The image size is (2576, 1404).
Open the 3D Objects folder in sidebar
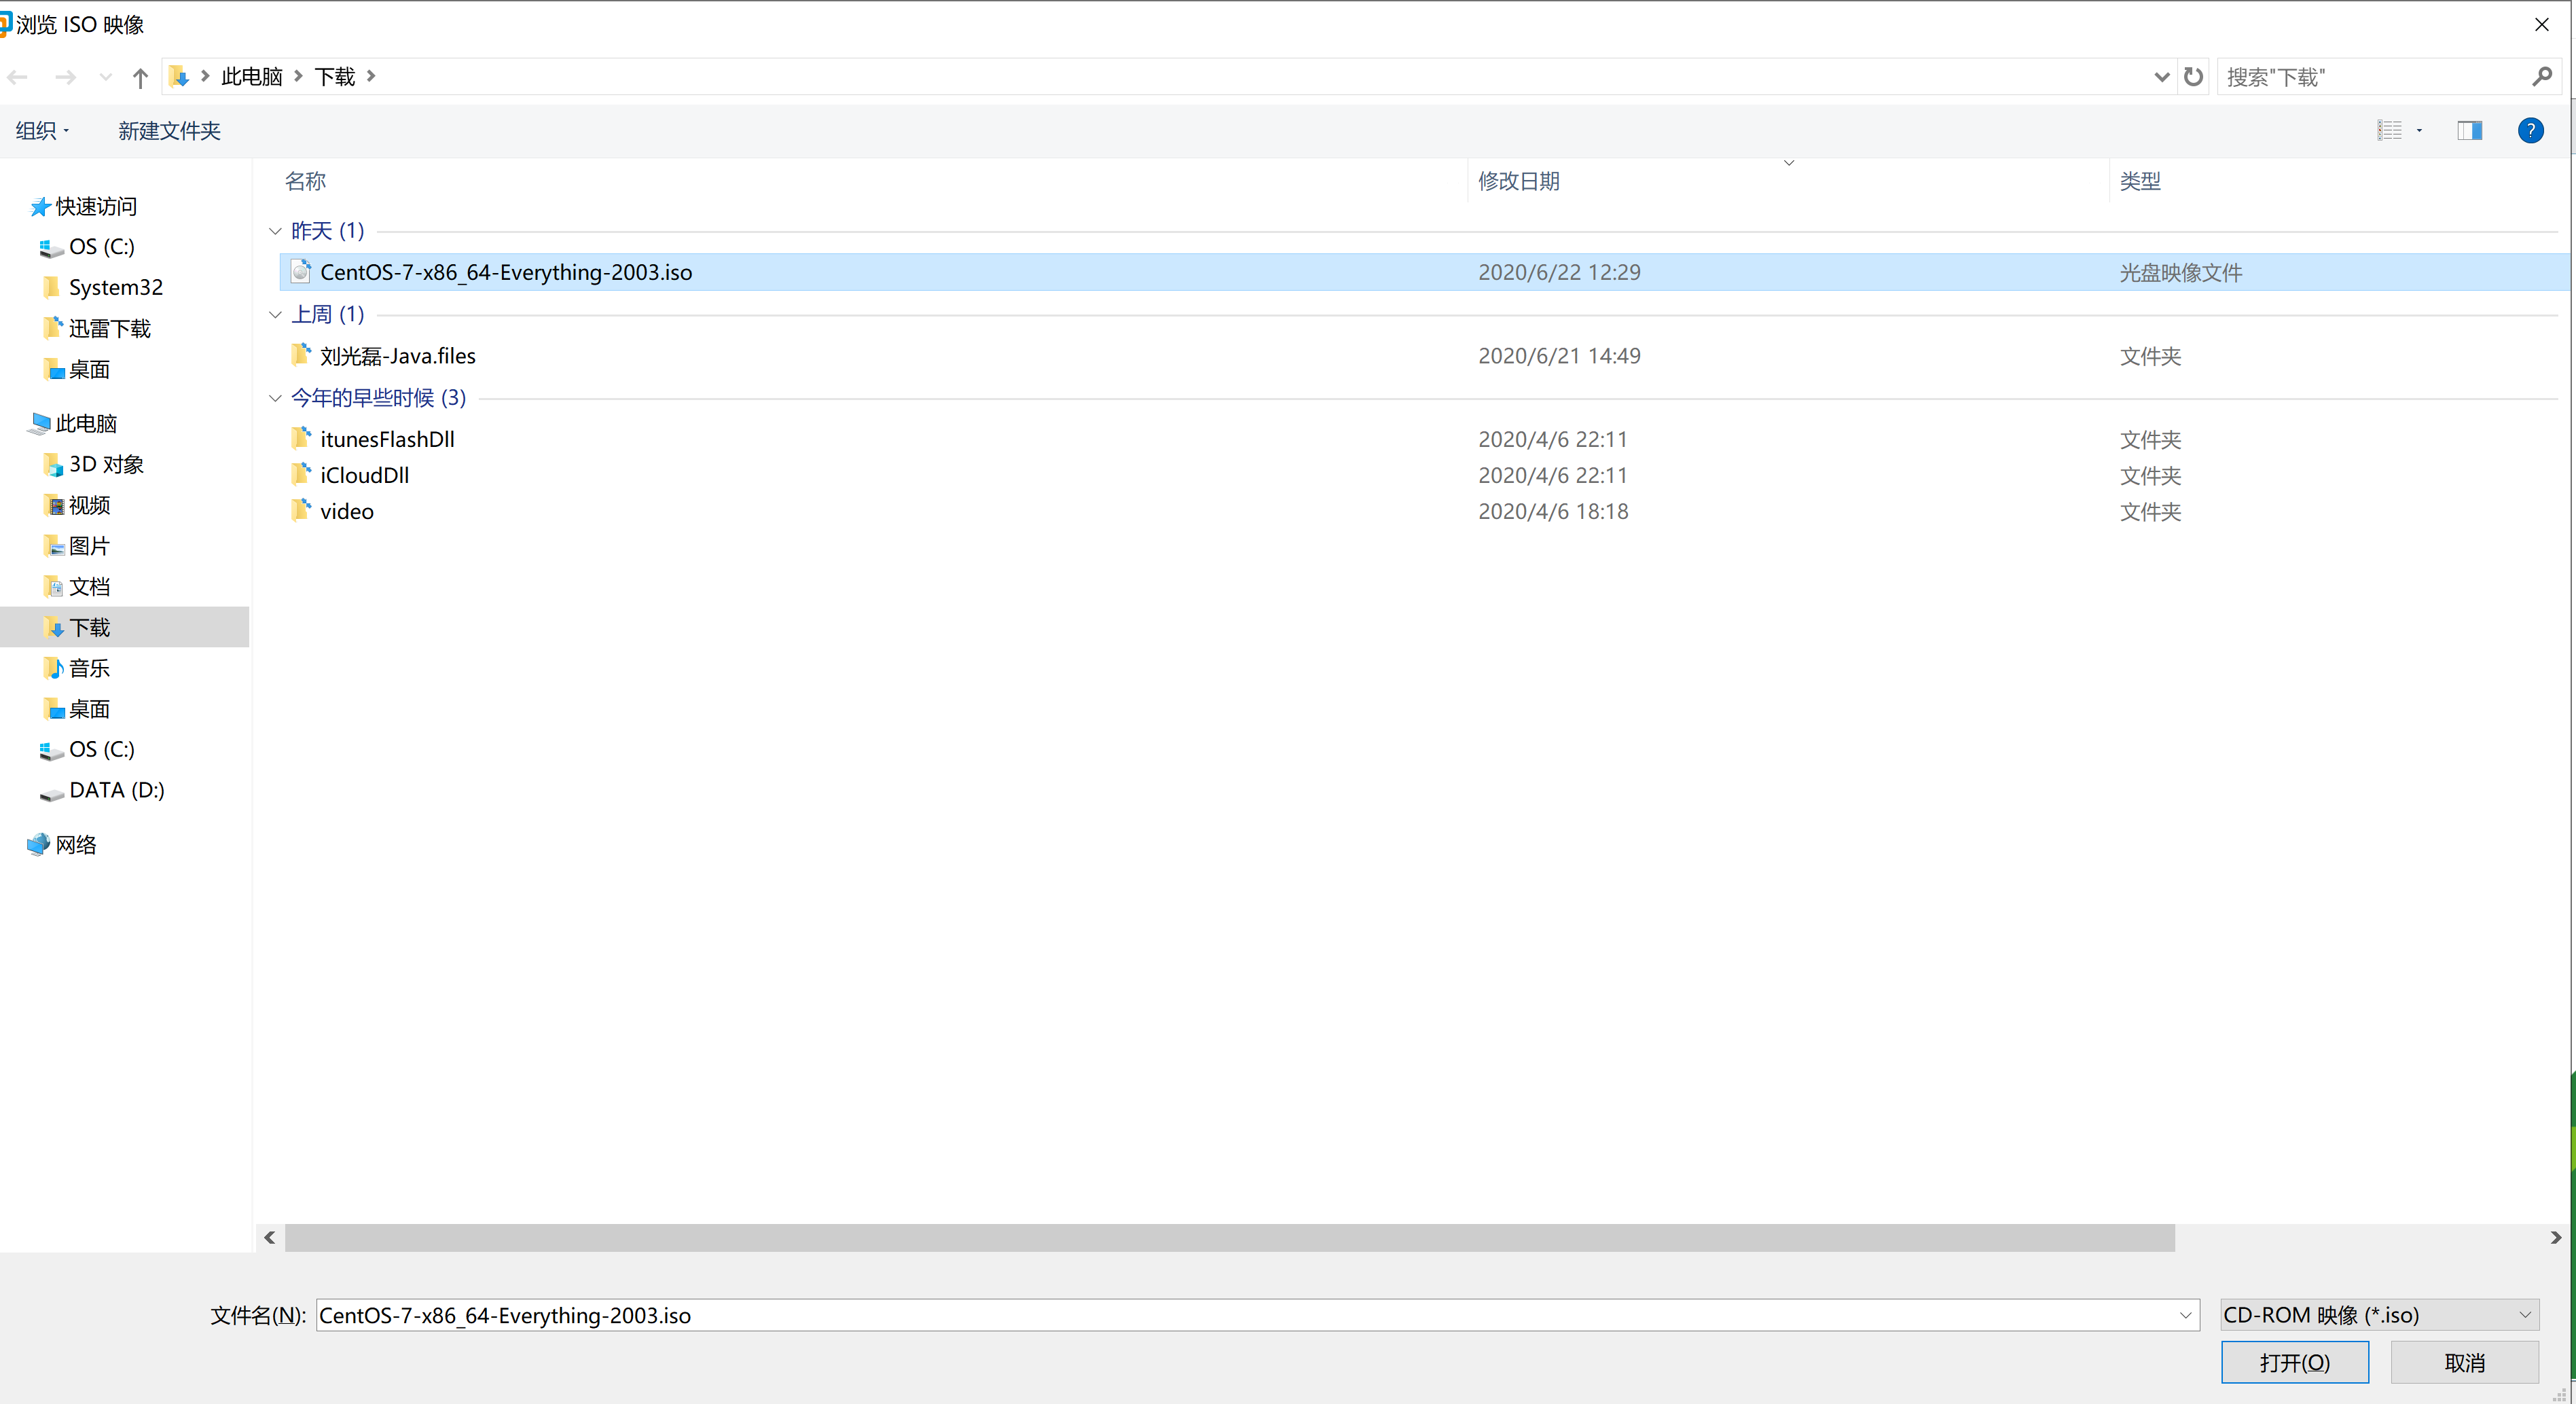(x=105, y=464)
